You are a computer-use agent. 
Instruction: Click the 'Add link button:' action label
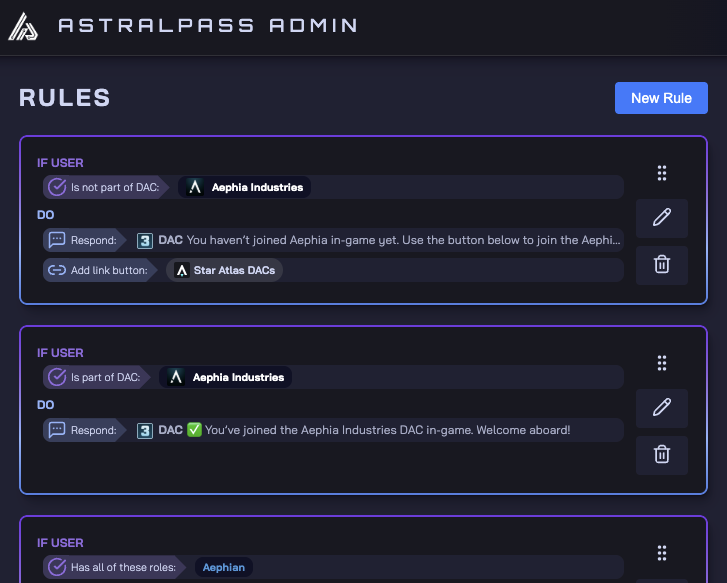(109, 270)
